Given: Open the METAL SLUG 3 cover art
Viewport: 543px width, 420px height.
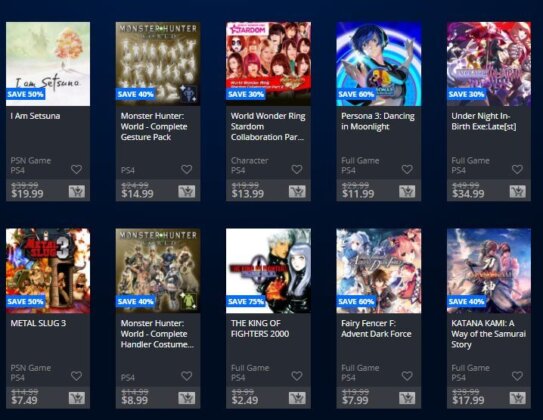Looking at the screenshot, I should (x=48, y=271).
